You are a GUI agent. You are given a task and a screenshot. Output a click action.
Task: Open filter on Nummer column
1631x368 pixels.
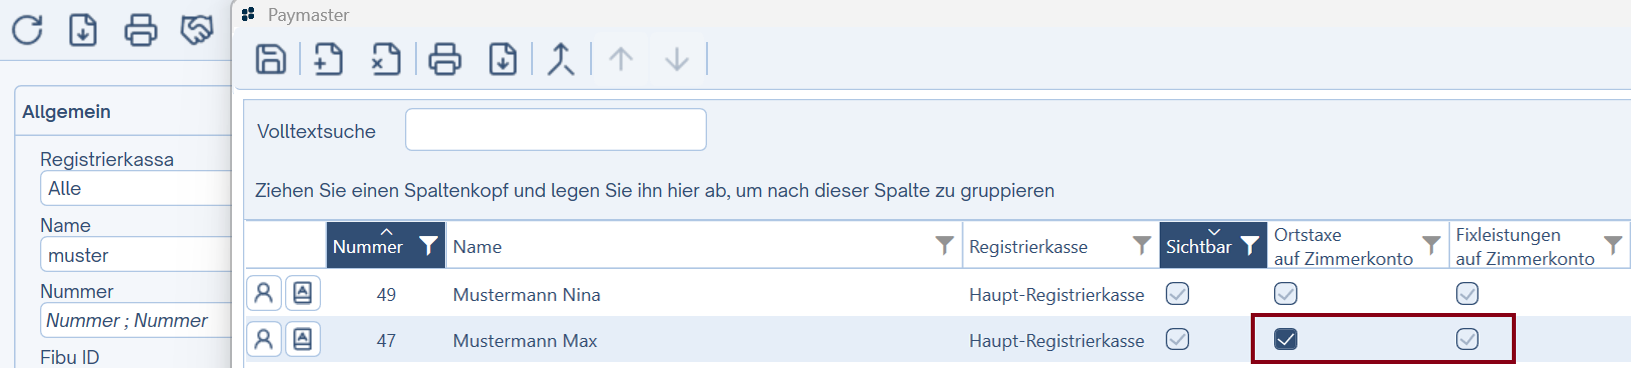point(428,246)
